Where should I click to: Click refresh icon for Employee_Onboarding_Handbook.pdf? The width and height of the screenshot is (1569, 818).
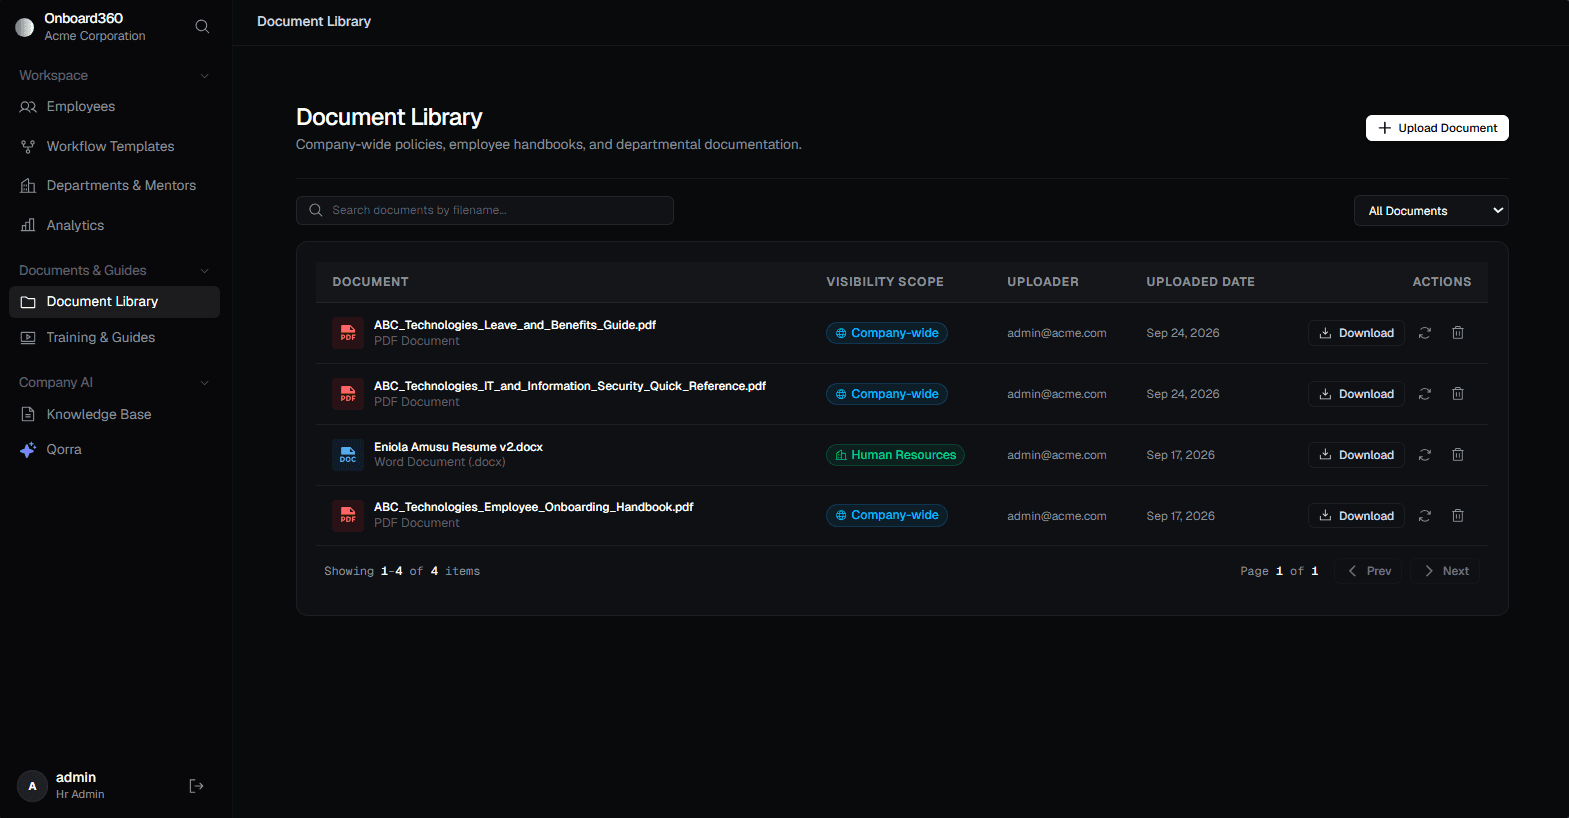(x=1425, y=516)
